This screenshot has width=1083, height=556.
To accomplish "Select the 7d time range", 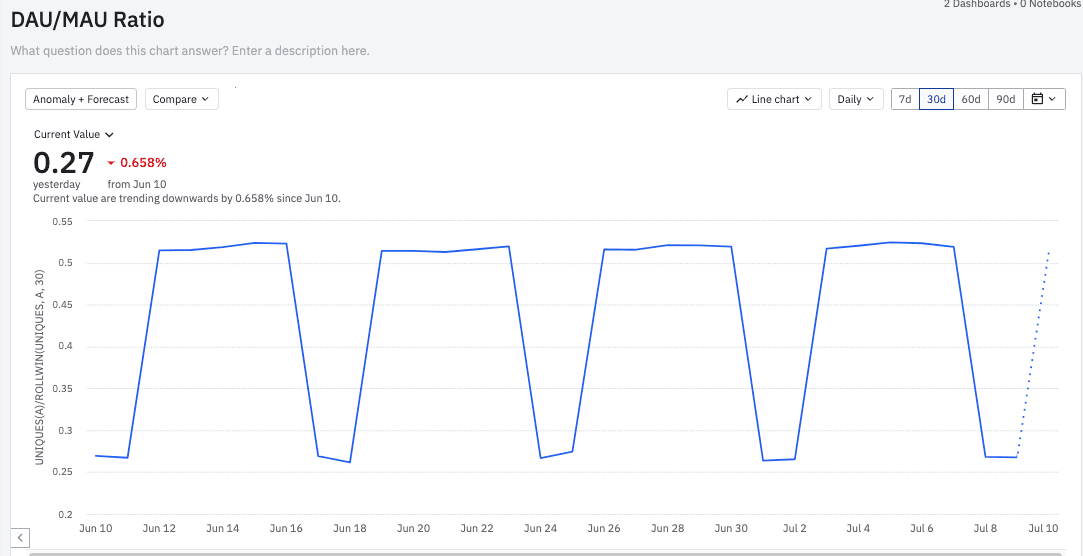I will point(904,99).
